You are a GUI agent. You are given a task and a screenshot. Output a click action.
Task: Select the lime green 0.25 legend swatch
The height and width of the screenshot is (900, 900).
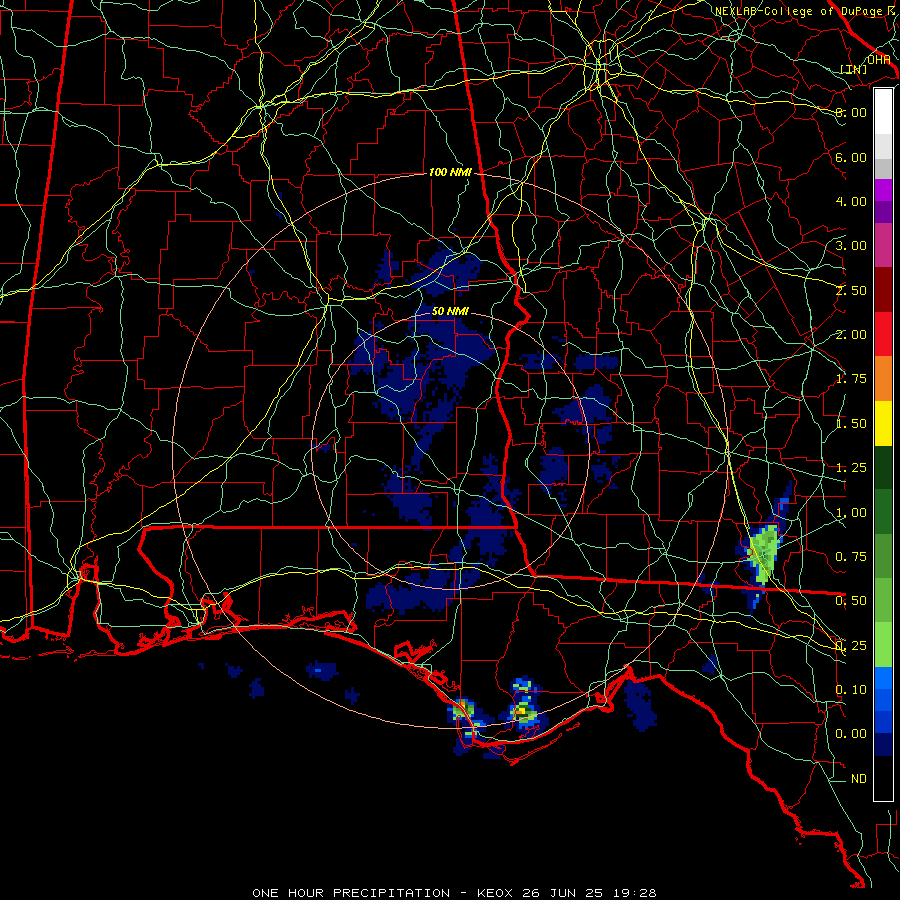click(883, 645)
